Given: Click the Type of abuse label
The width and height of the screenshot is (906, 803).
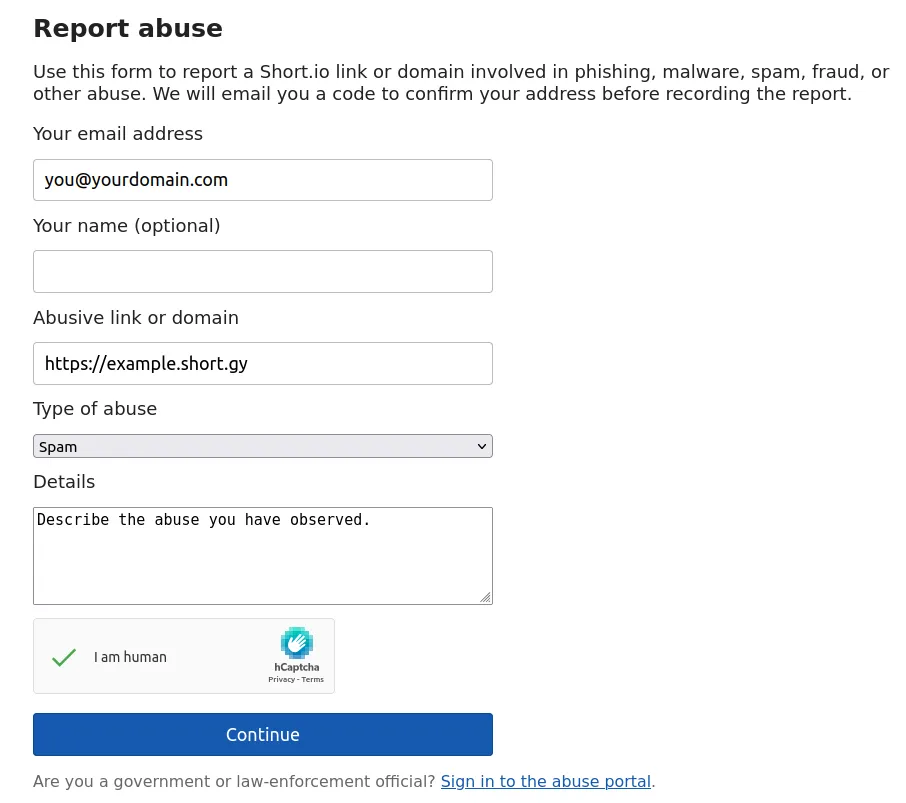Looking at the screenshot, I should [95, 409].
